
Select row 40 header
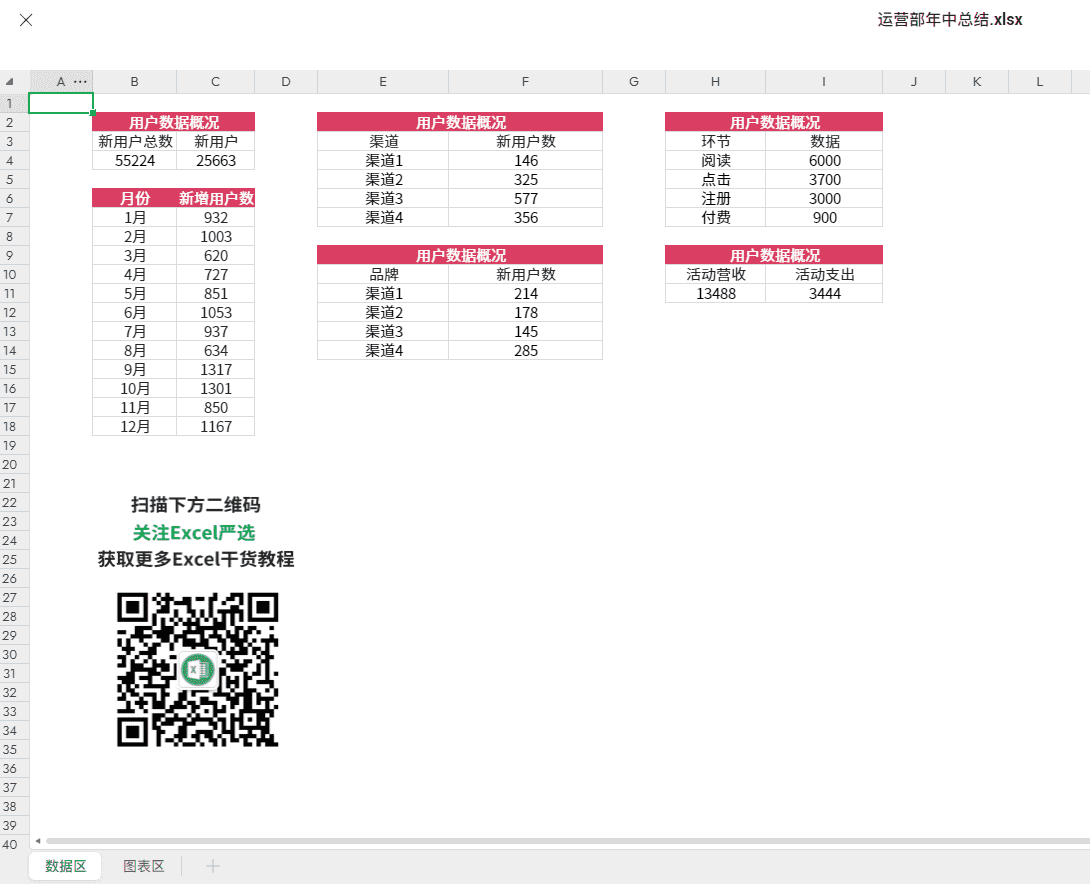point(14,844)
